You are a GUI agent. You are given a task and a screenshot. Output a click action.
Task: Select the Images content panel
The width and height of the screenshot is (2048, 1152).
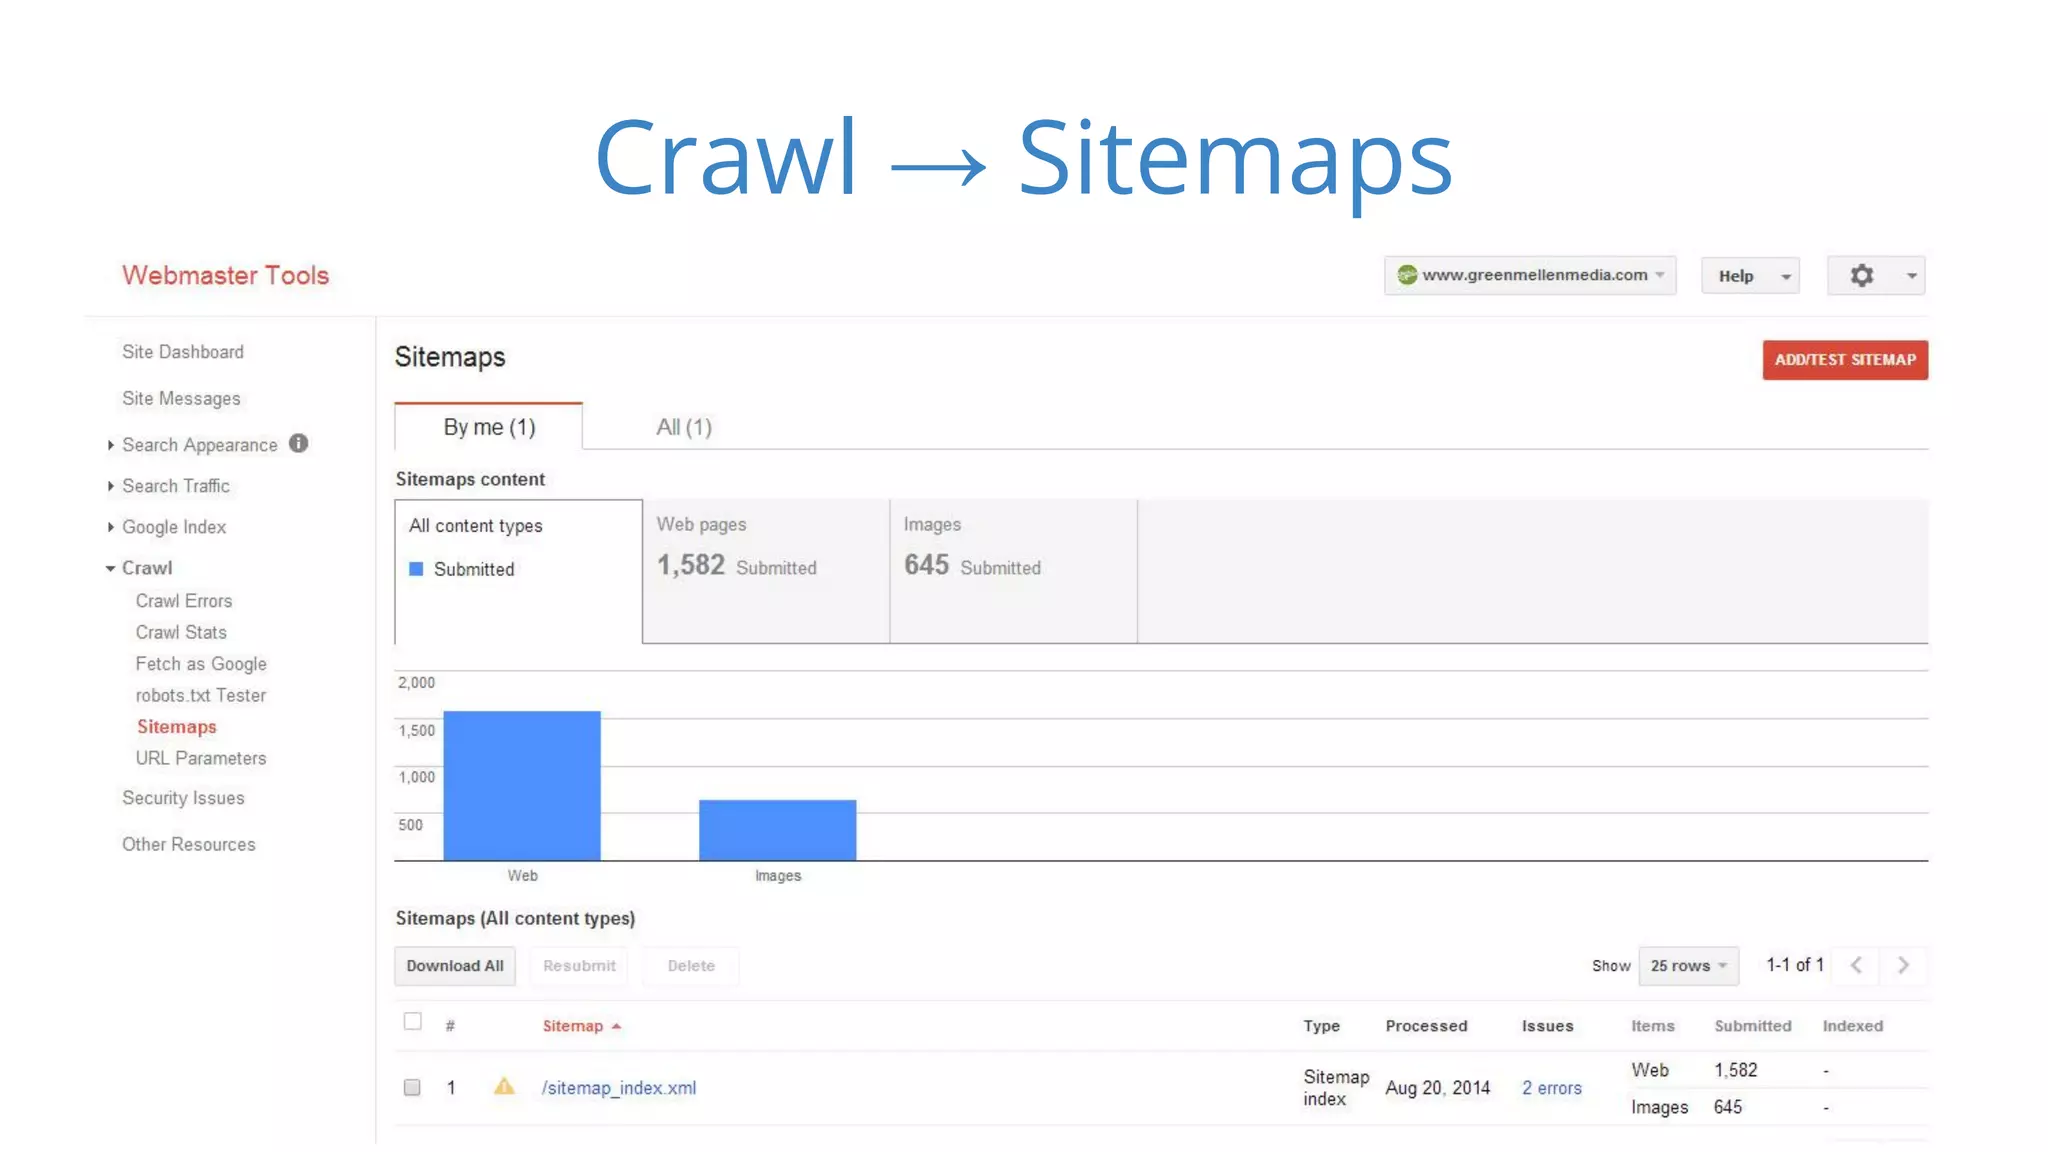(x=1013, y=571)
